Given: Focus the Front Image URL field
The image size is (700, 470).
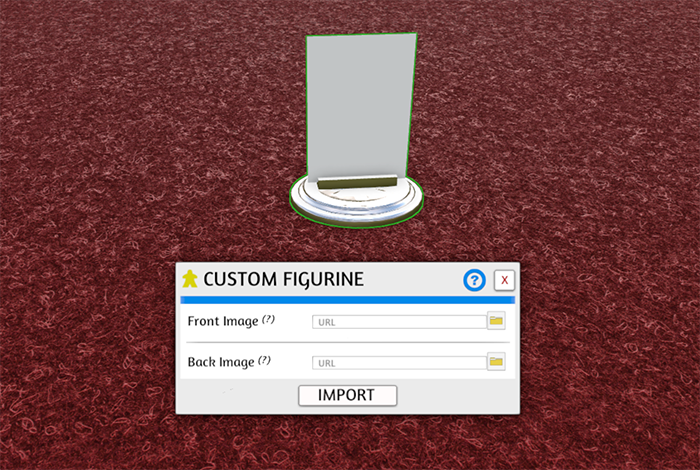Looking at the screenshot, I should click(x=399, y=322).
